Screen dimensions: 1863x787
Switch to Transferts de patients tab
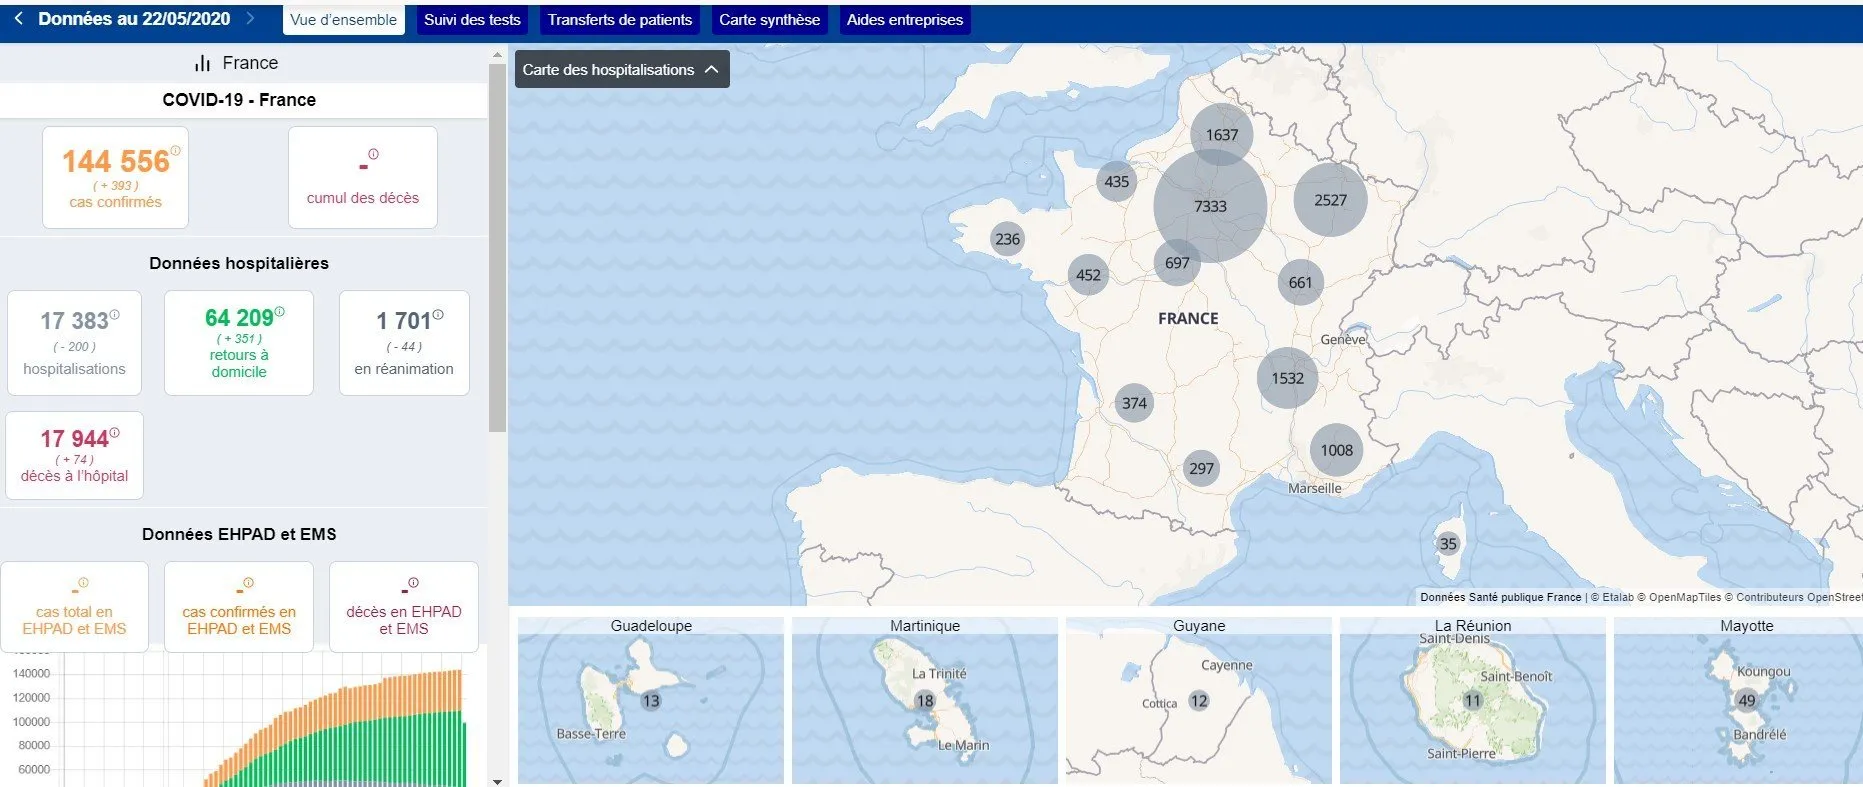(x=619, y=20)
